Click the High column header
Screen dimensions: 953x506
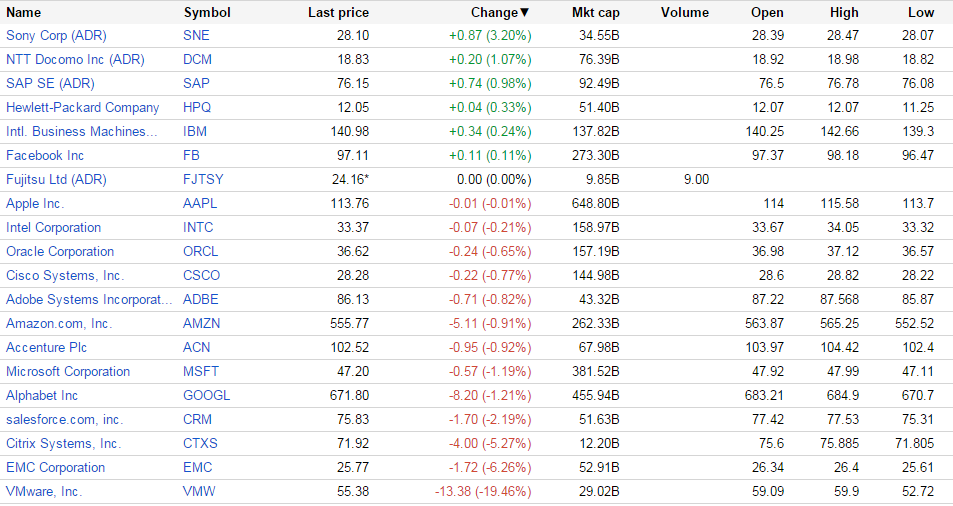[844, 13]
